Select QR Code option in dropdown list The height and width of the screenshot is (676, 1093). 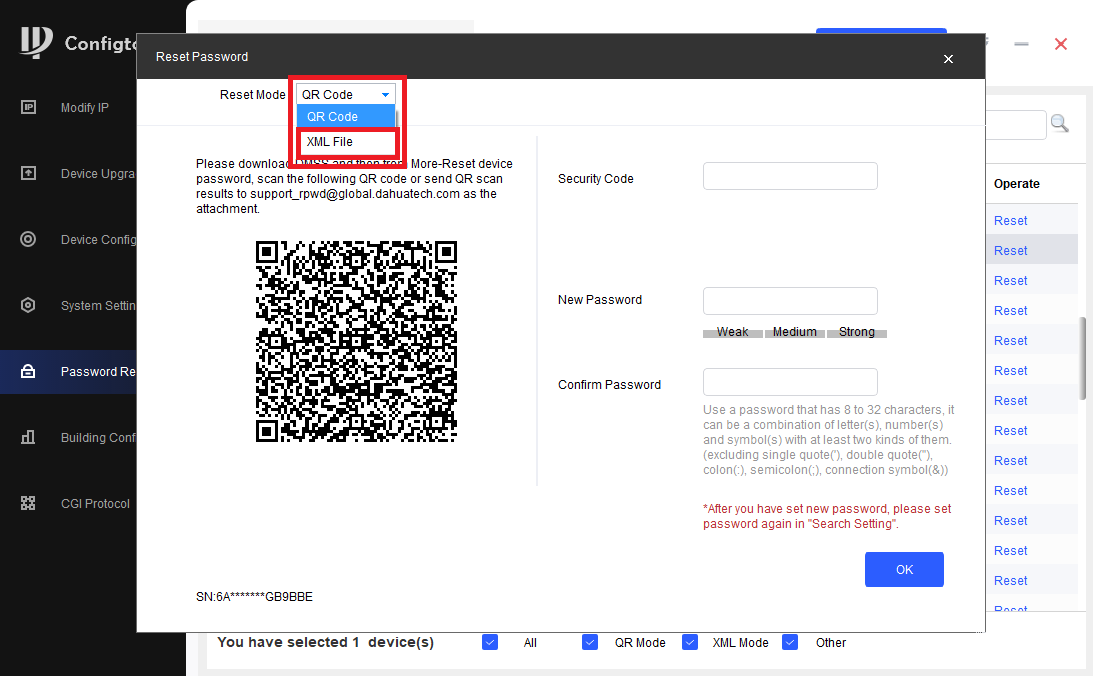coord(346,116)
